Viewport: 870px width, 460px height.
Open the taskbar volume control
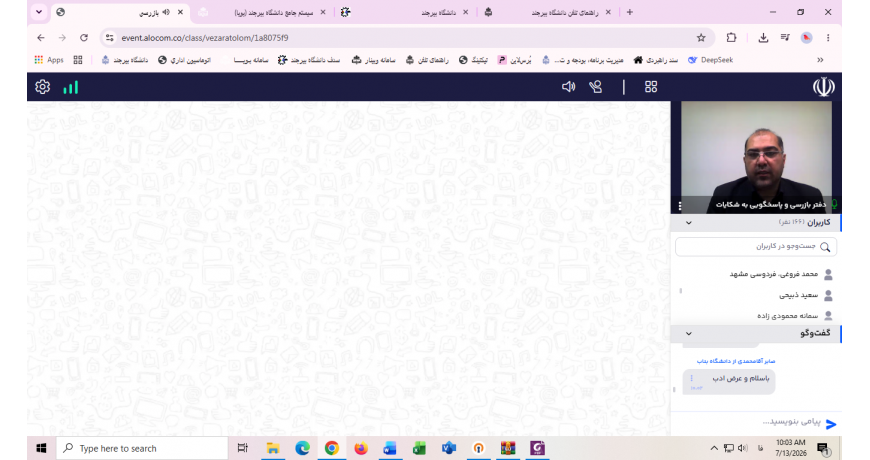pos(743,448)
